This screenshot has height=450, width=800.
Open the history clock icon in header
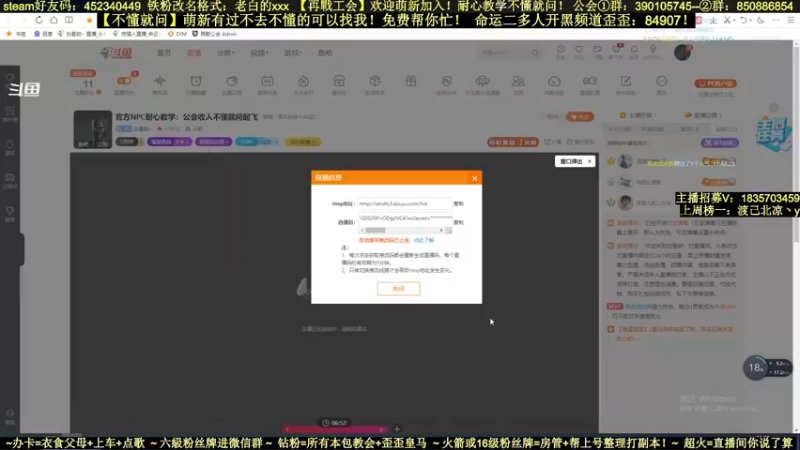pyautogui.click(x=561, y=51)
